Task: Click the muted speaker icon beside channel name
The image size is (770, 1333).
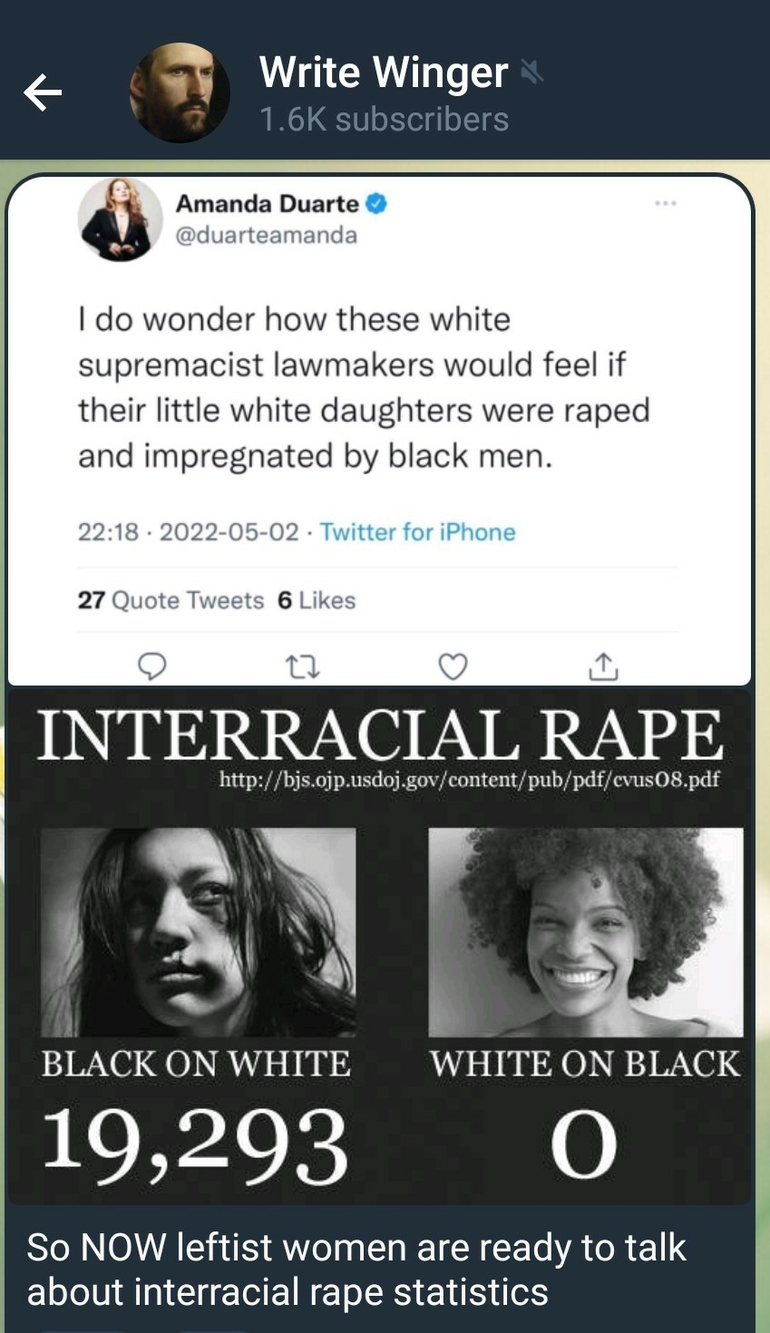Action: click(x=532, y=72)
